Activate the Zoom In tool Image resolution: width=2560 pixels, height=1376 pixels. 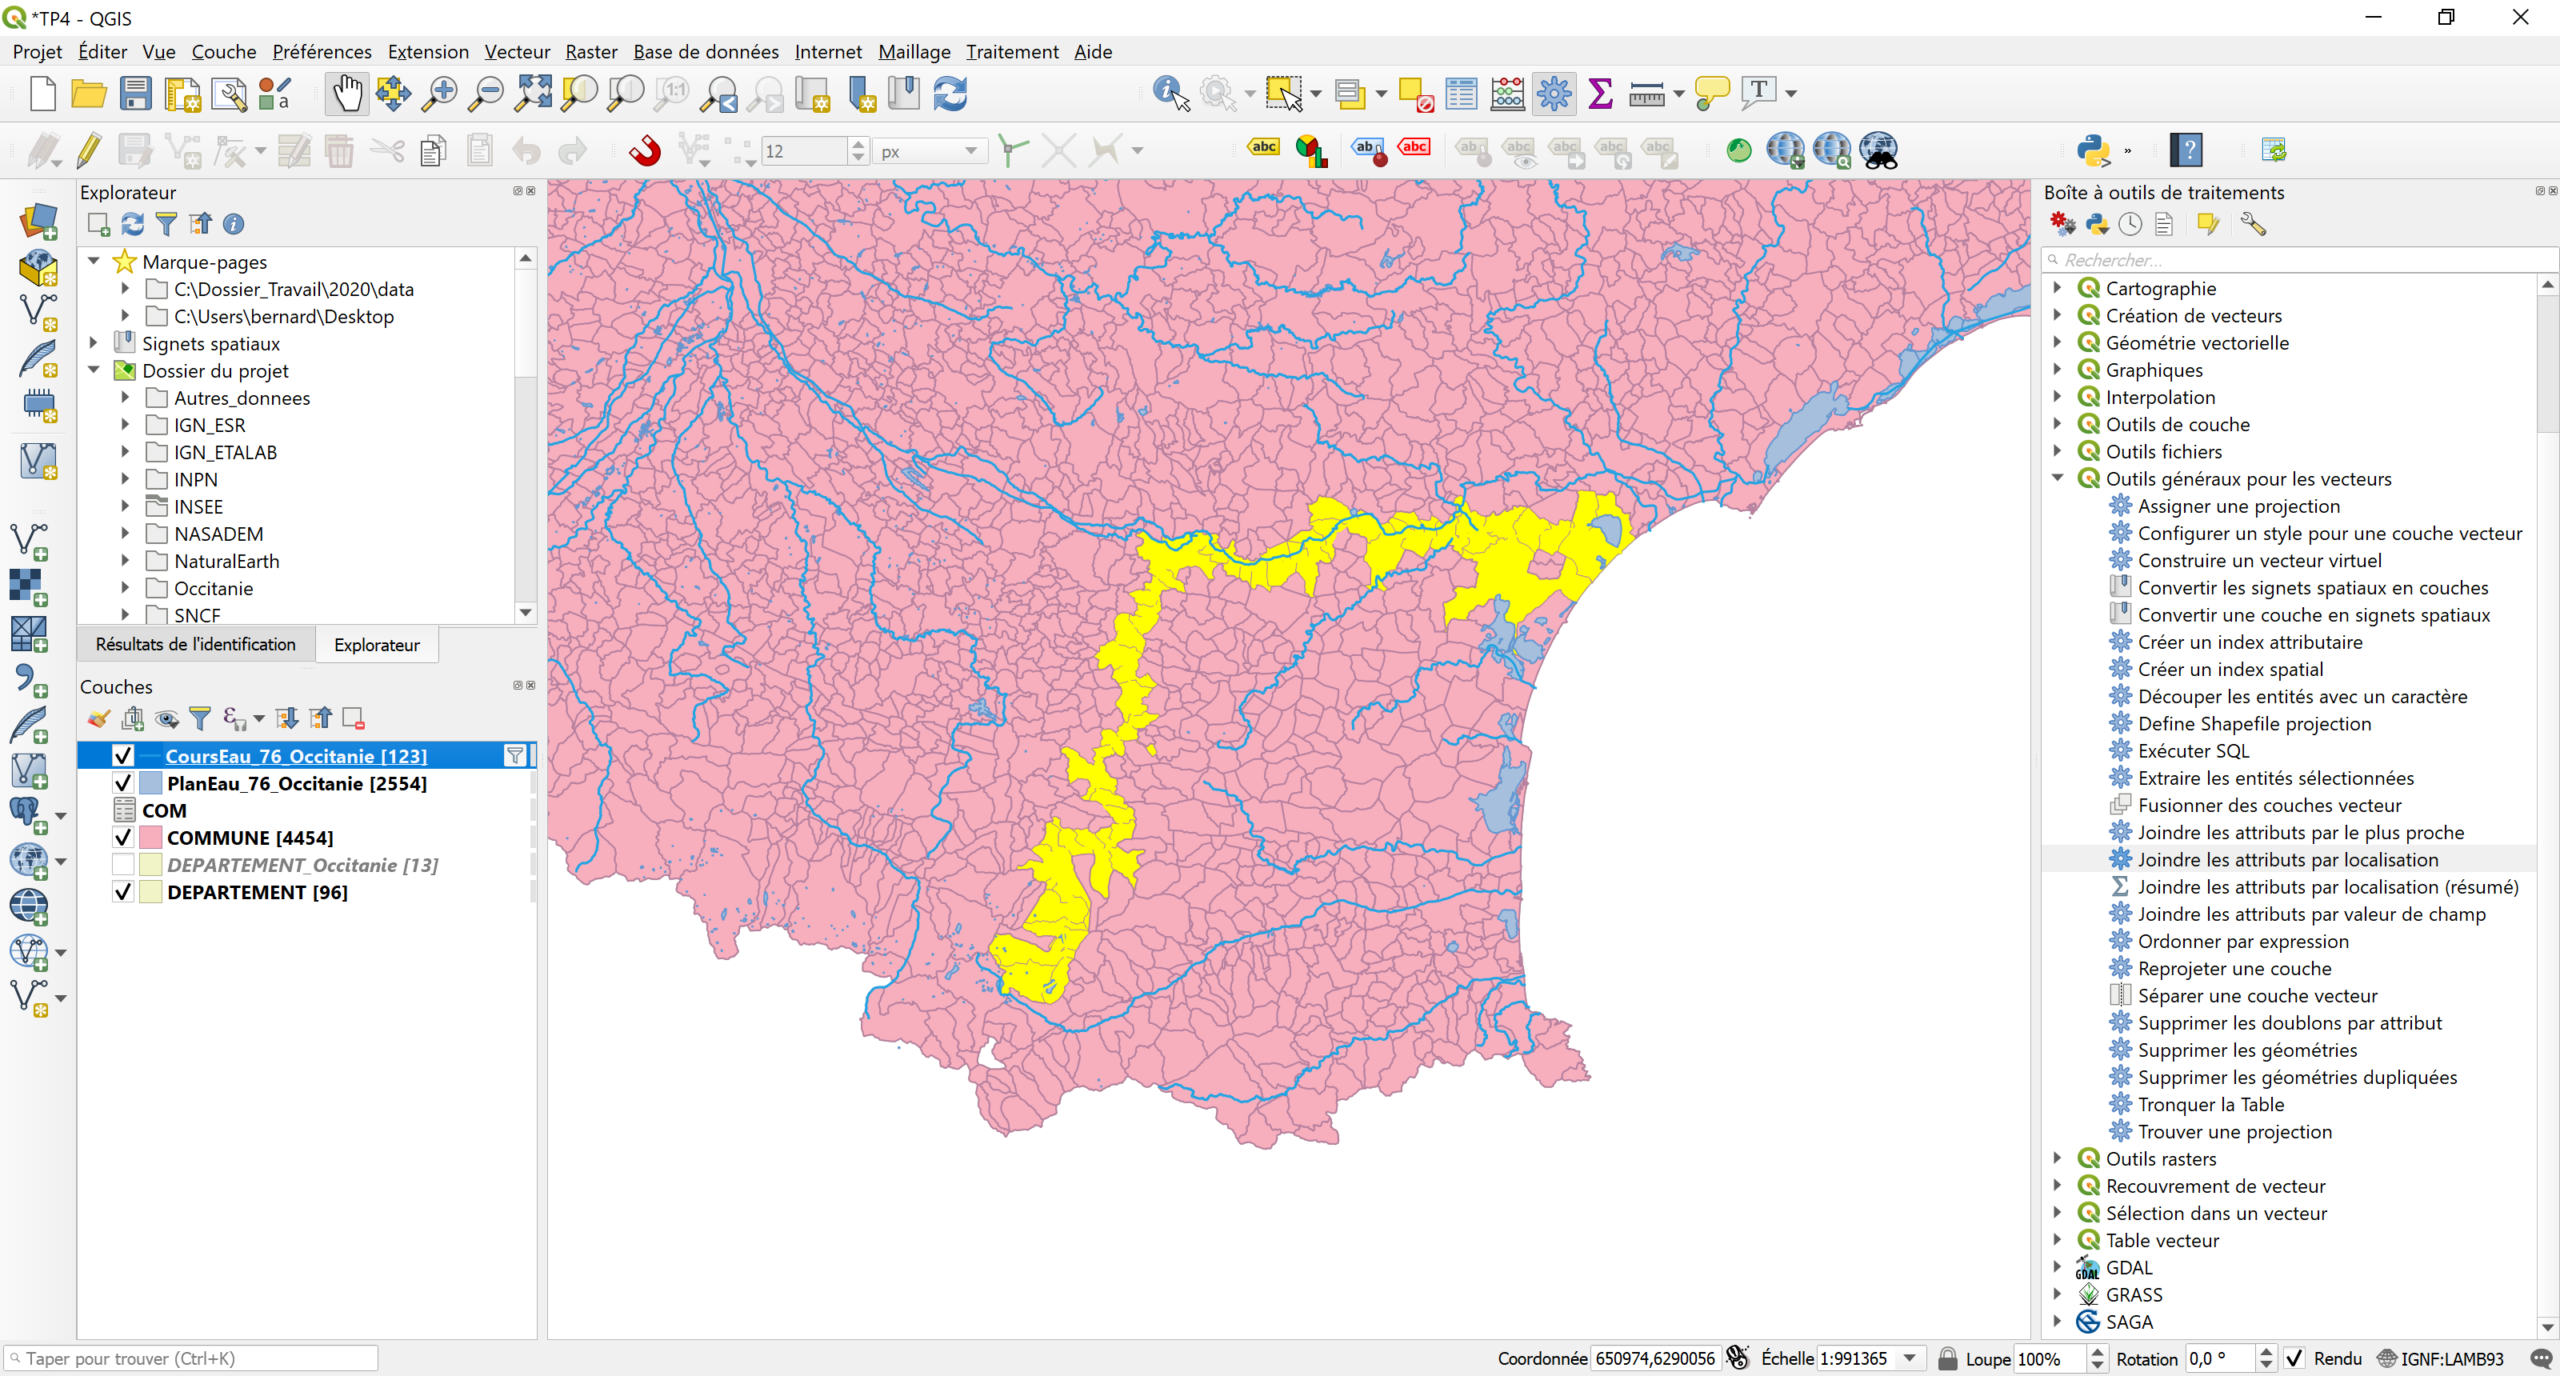click(438, 93)
